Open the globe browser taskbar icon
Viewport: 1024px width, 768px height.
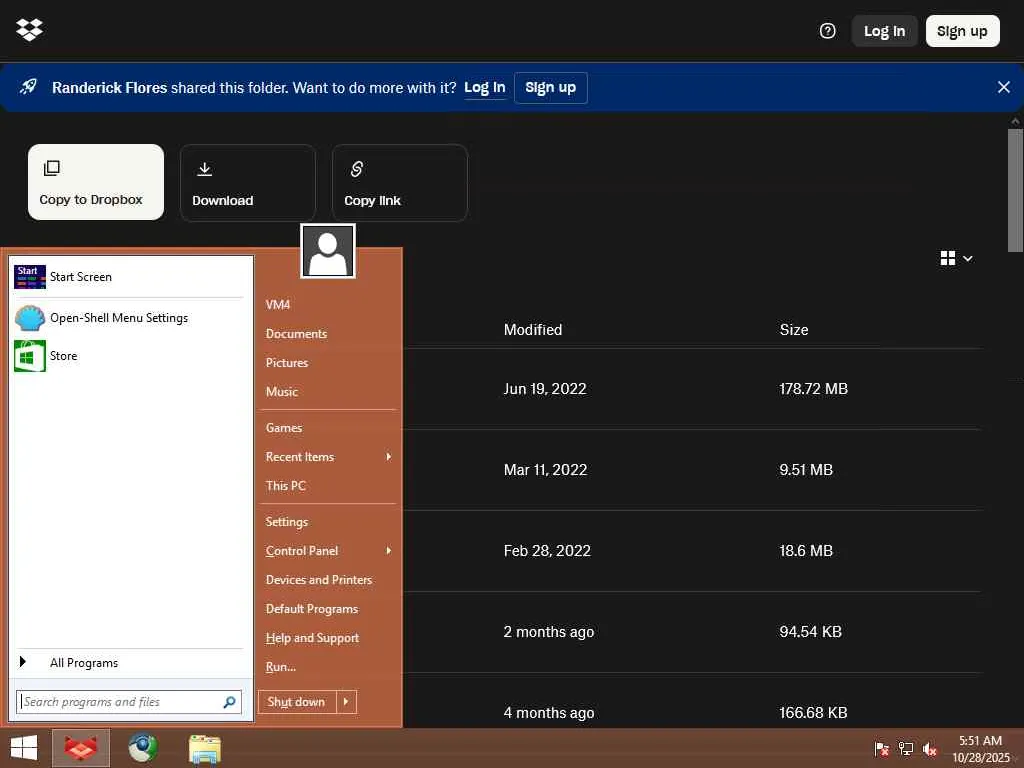pos(142,748)
